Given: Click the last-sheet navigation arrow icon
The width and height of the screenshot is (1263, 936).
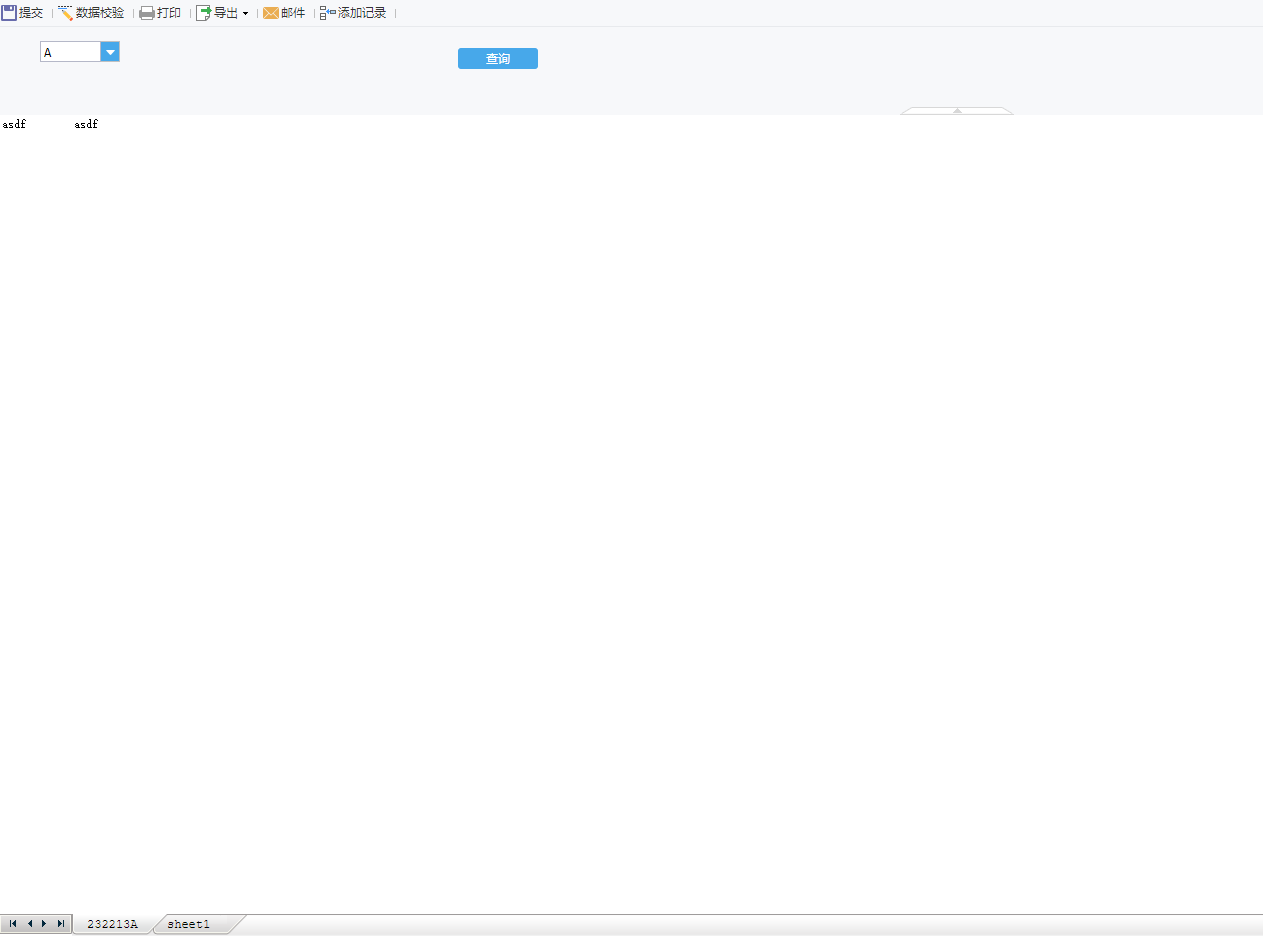Looking at the screenshot, I should (60, 923).
